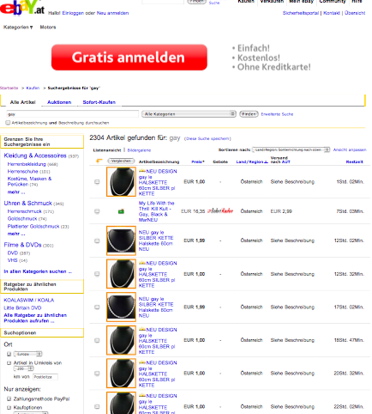Enable Artikel im Umkreis von checkbox
Screen dimensions: 372x414
point(9,363)
